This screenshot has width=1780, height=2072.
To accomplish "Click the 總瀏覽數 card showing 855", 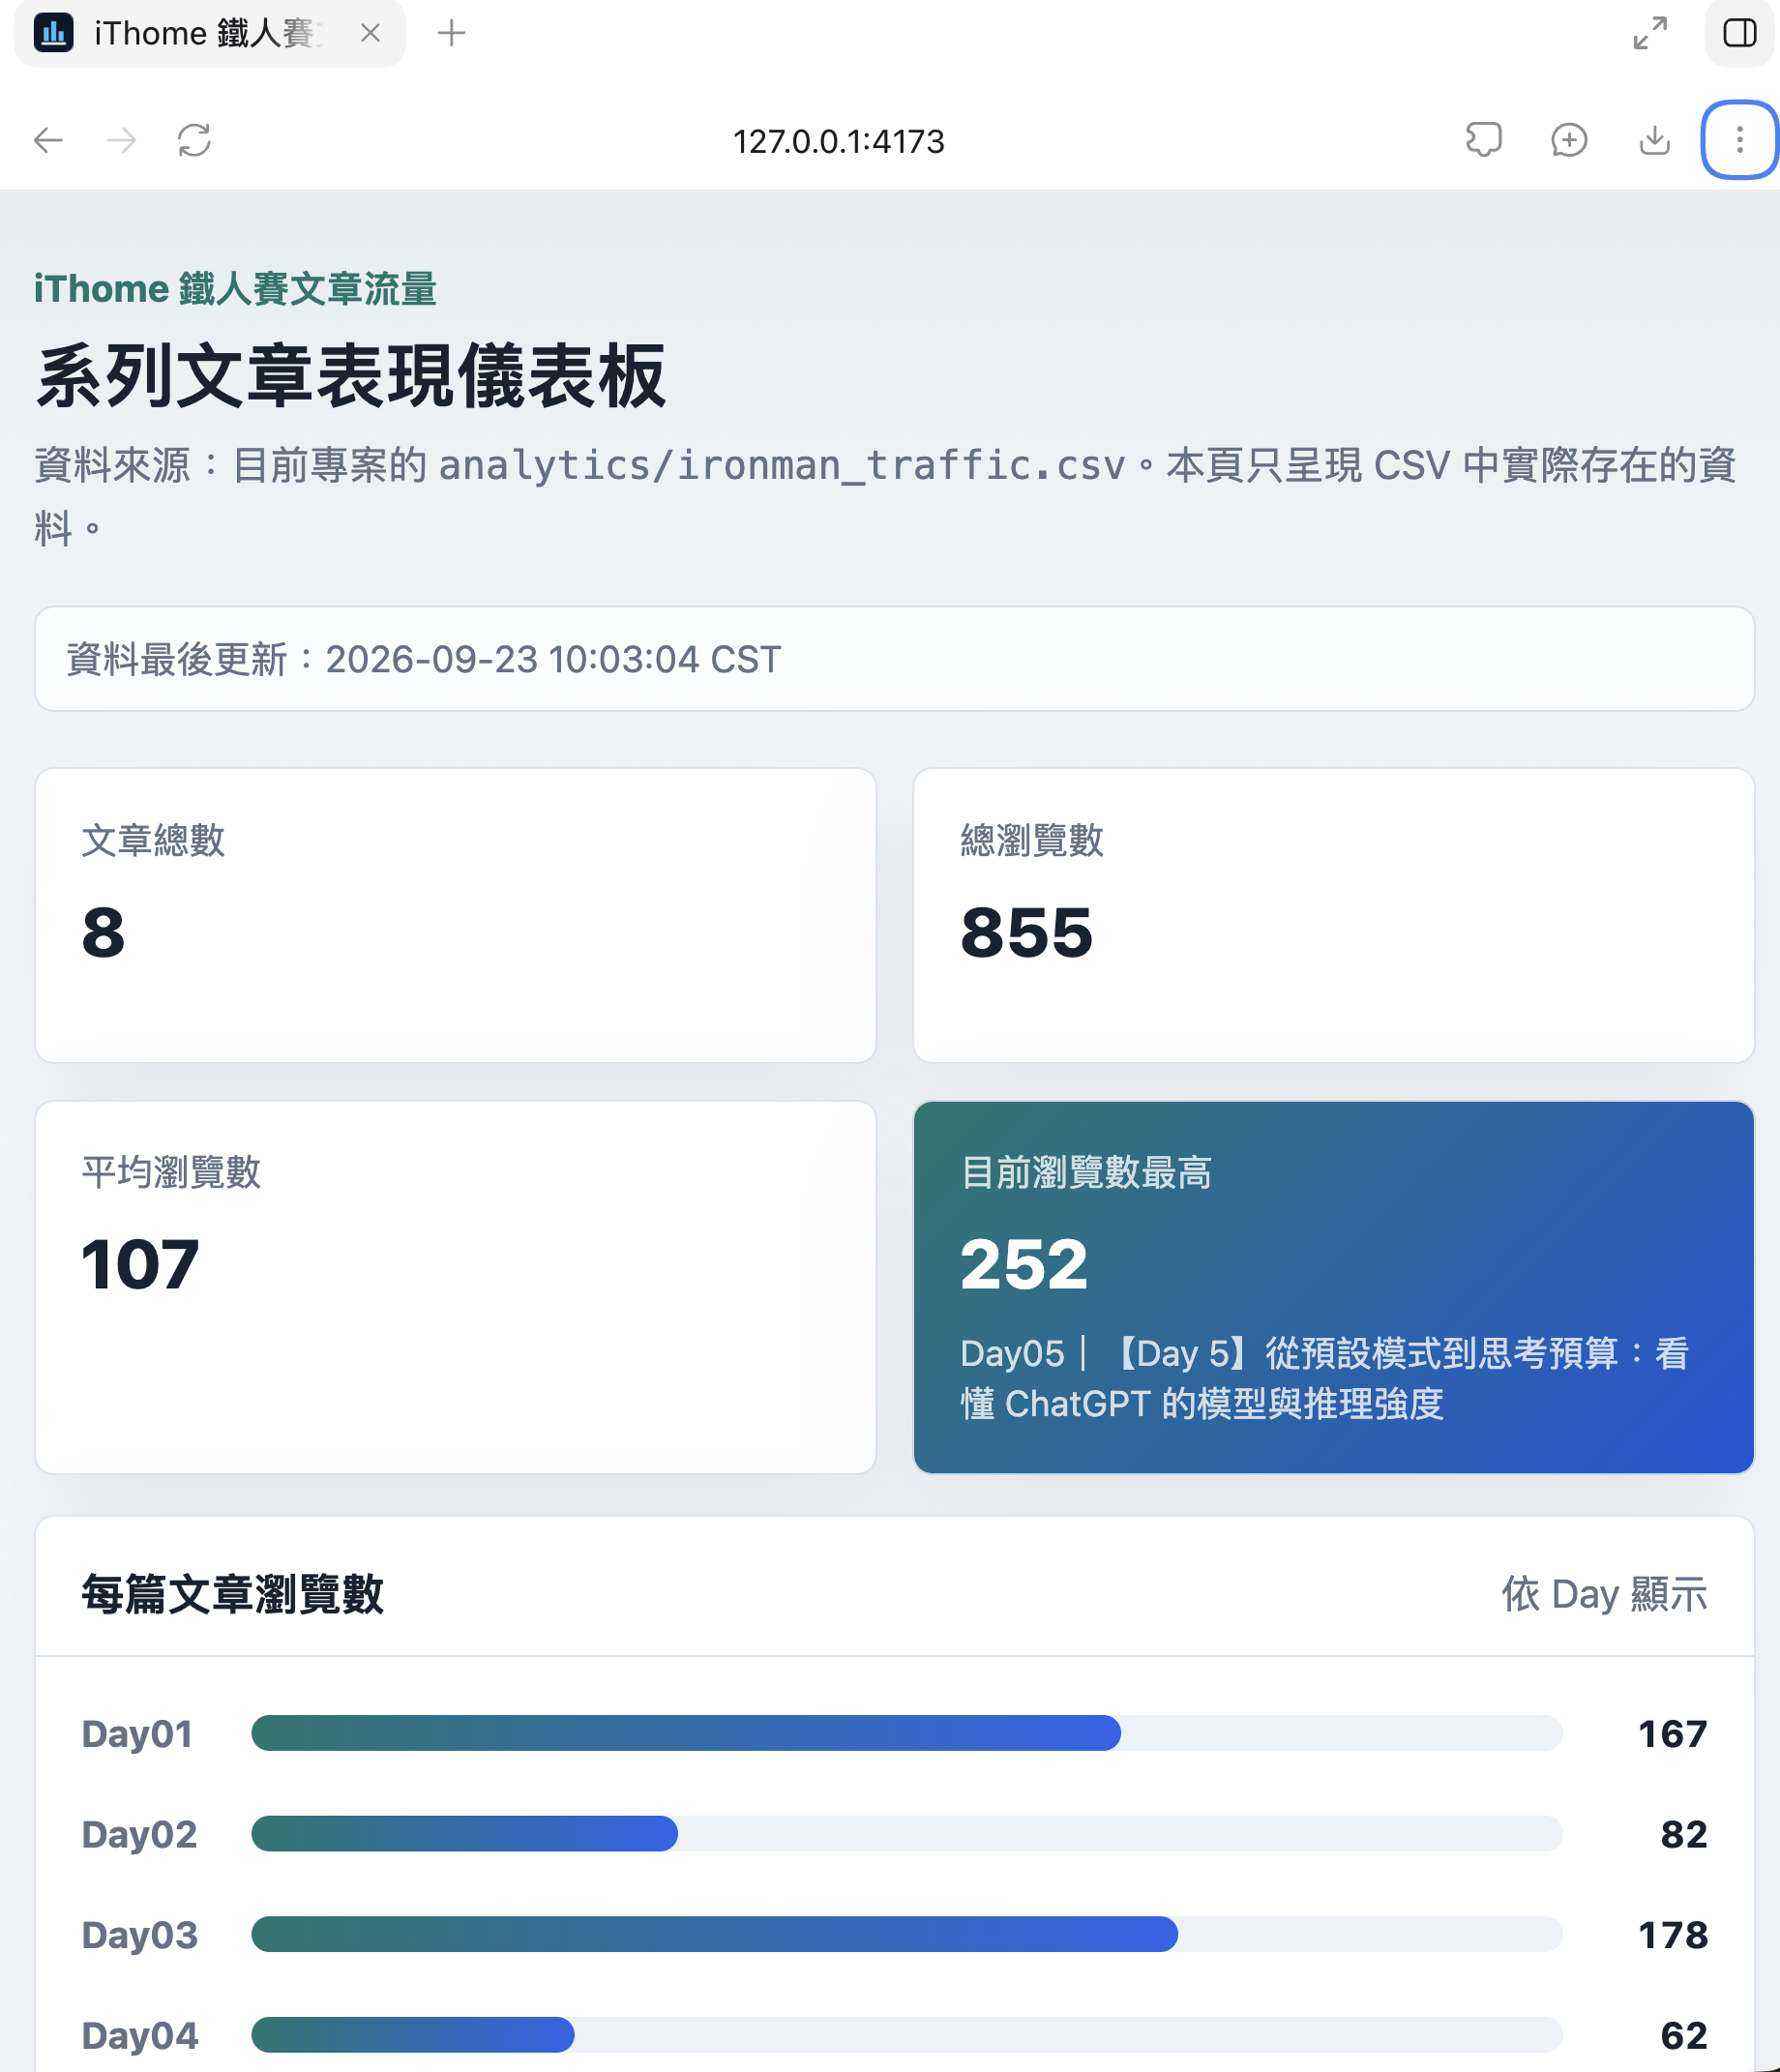I will coord(1334,915).
